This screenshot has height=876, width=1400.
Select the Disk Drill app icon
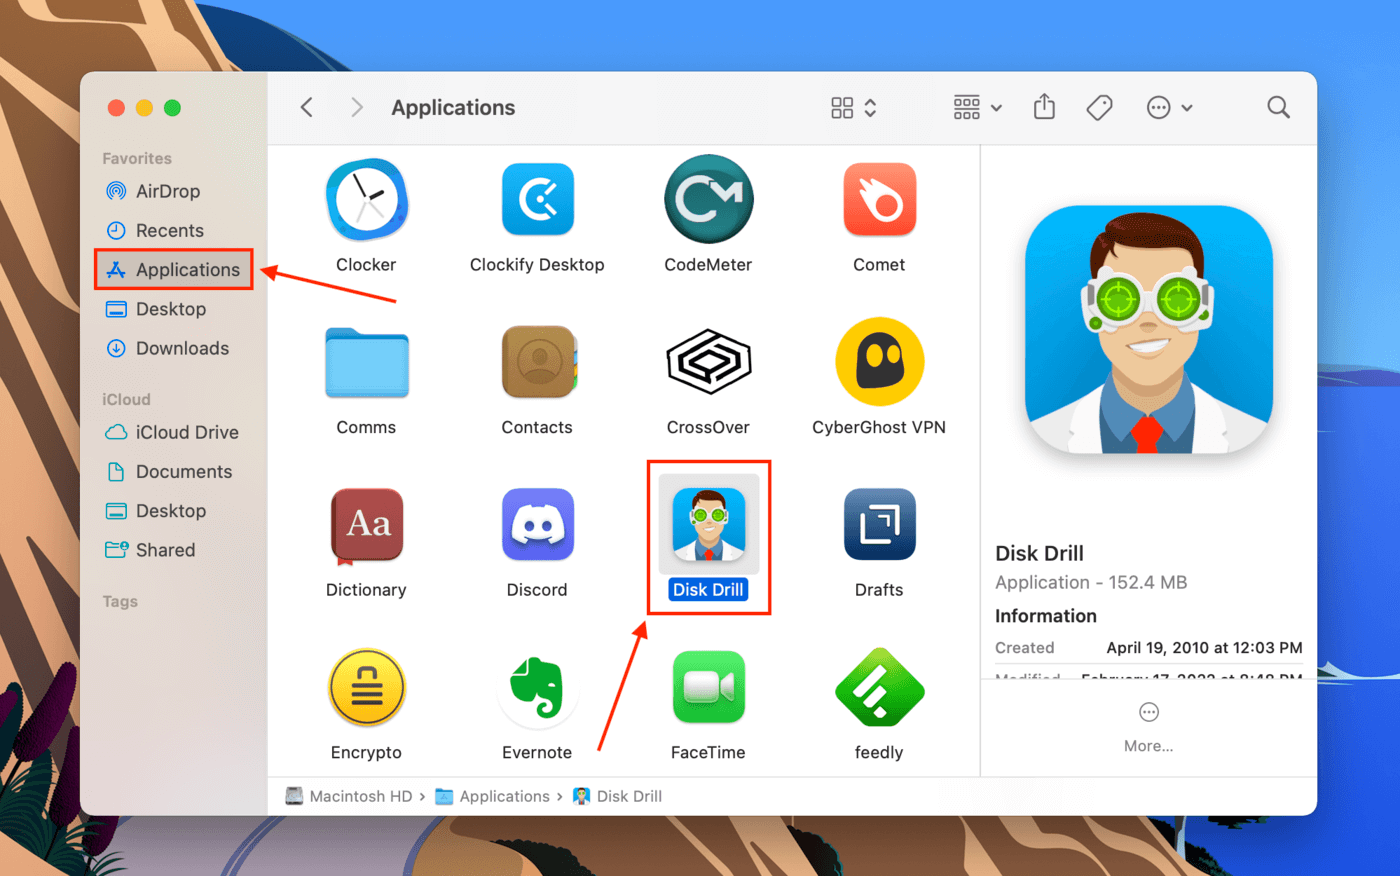(708, 525)
